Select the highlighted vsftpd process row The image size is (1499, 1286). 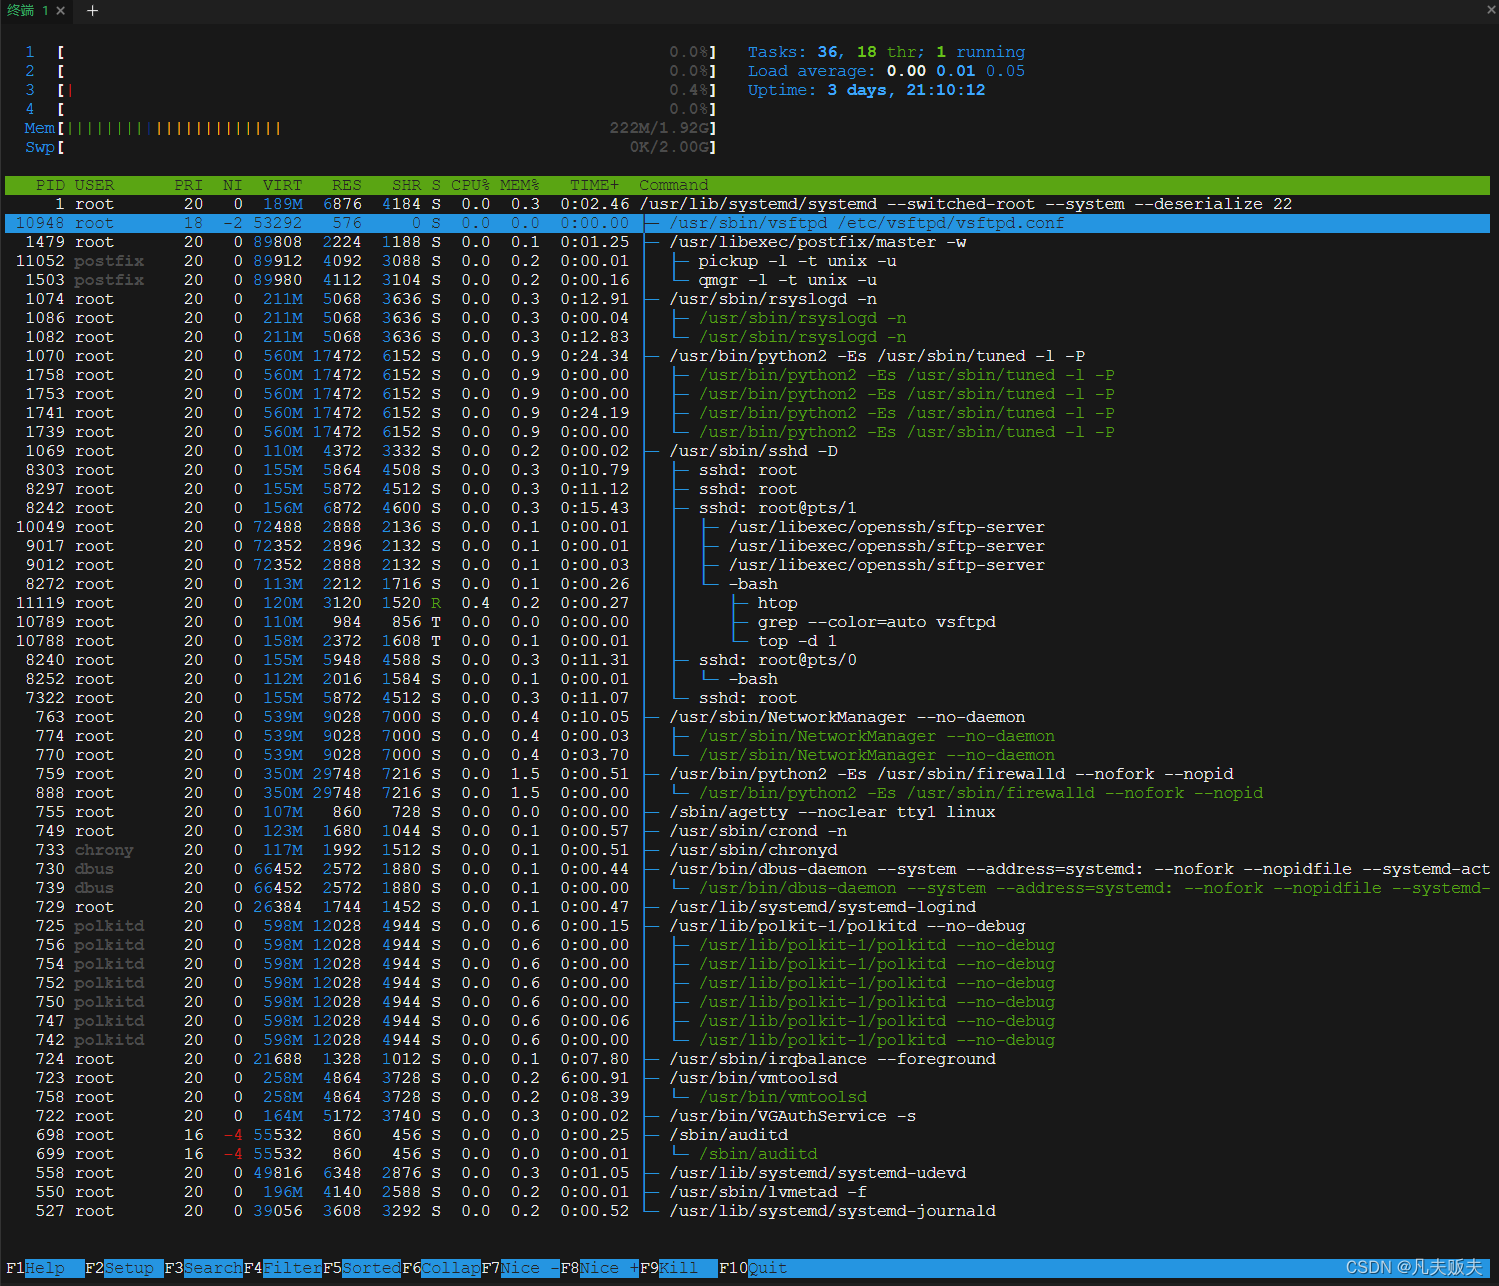coord(747,223)
